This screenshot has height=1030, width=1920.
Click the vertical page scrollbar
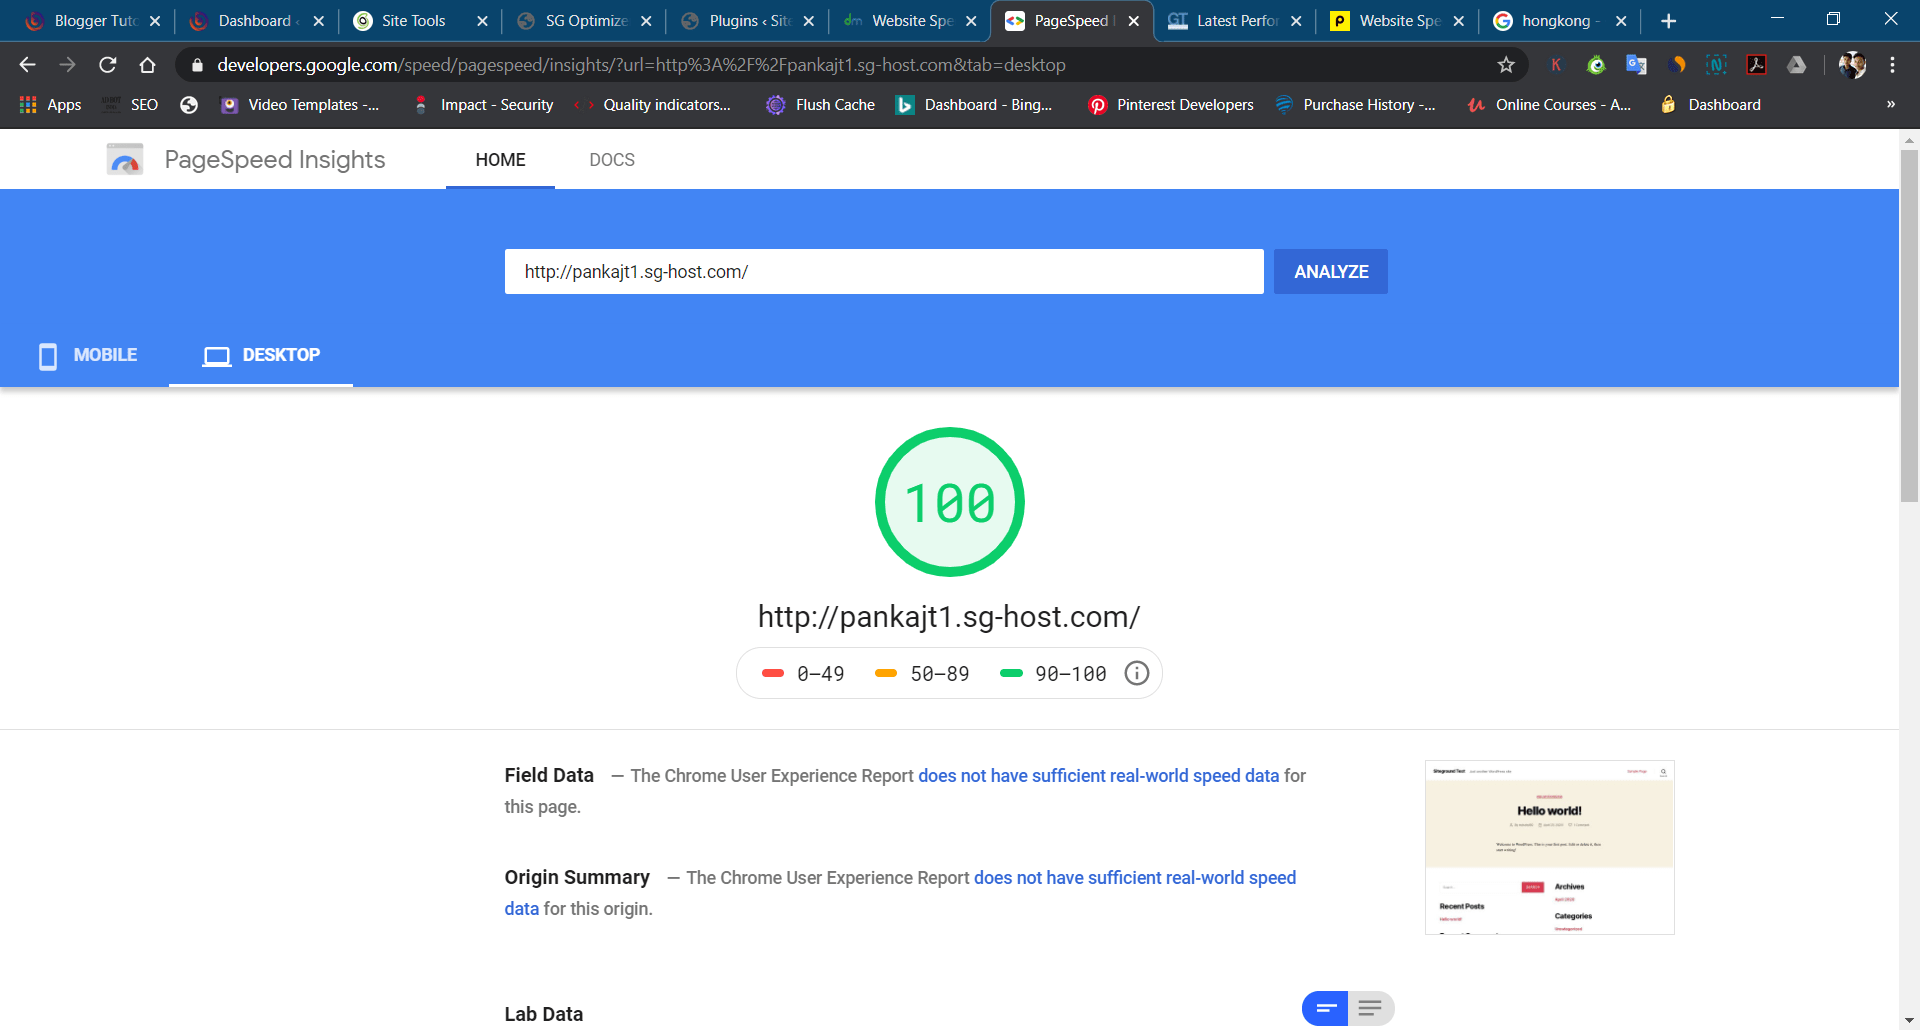pos(1909,325)
